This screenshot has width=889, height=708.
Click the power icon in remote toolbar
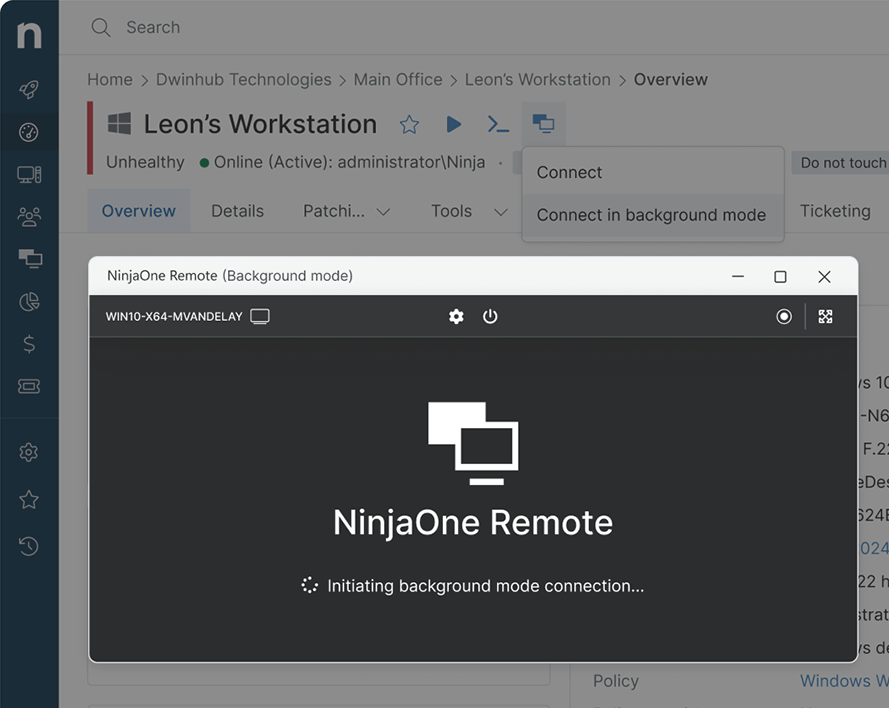click(490, 316)
